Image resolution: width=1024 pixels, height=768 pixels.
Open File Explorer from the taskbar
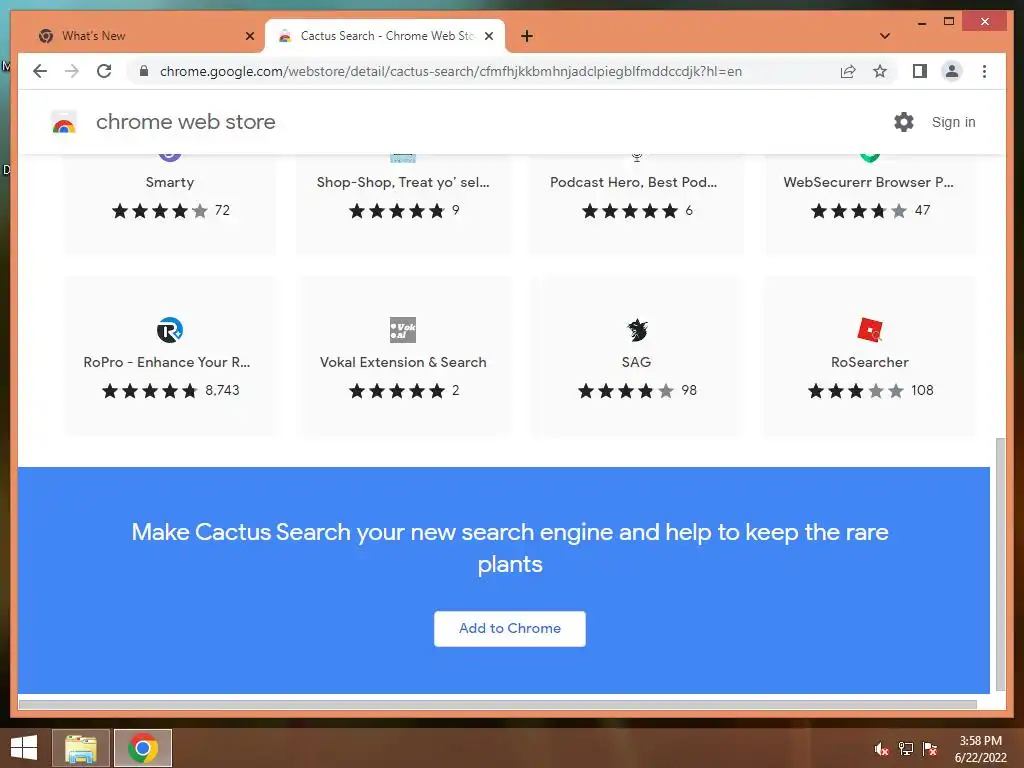click(x=81, y=748)
